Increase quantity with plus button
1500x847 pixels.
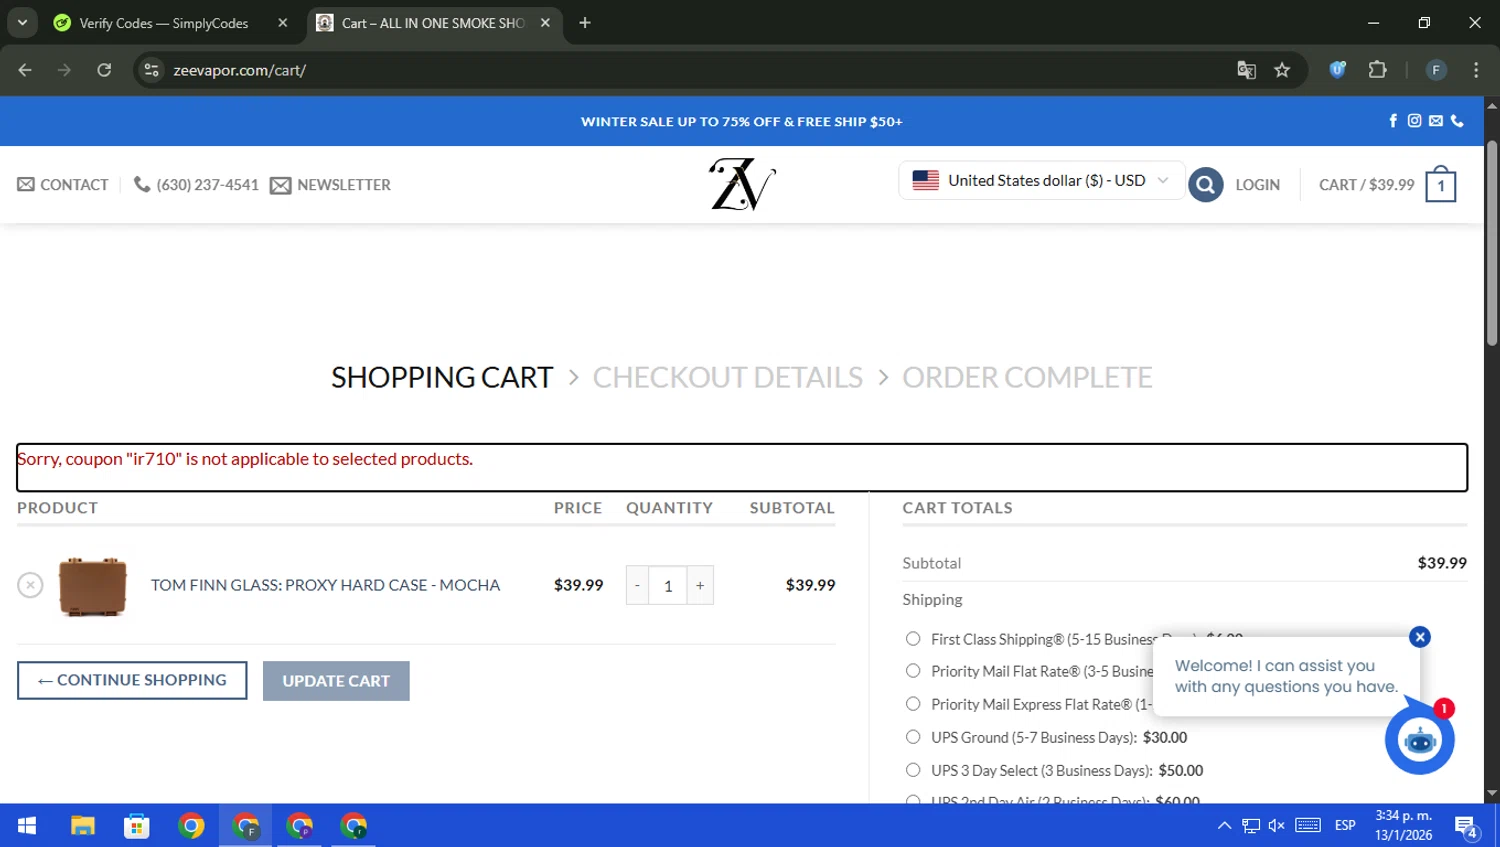click(x=700, y=585)
